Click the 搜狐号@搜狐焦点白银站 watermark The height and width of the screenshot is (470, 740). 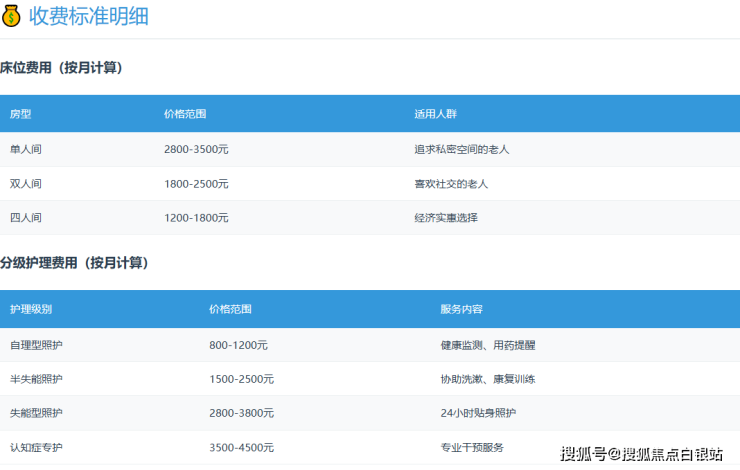641,454
